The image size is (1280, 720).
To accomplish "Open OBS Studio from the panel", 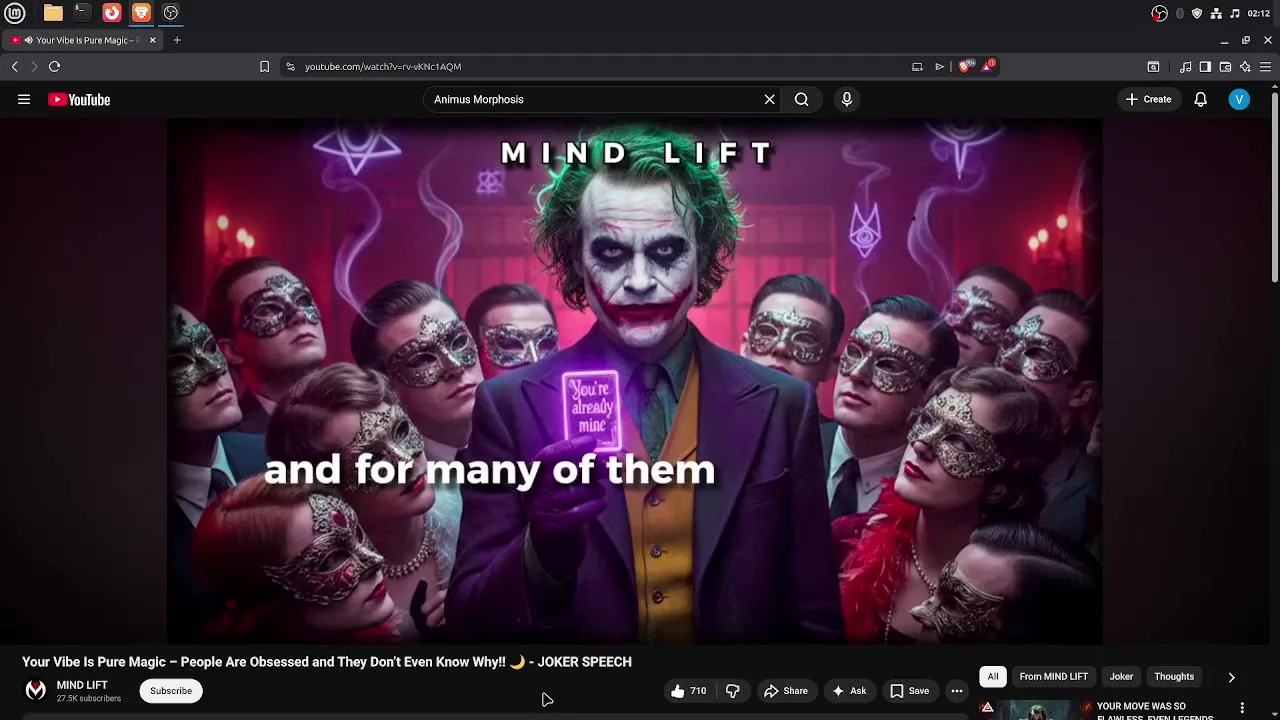I will (x=171, y=13).
